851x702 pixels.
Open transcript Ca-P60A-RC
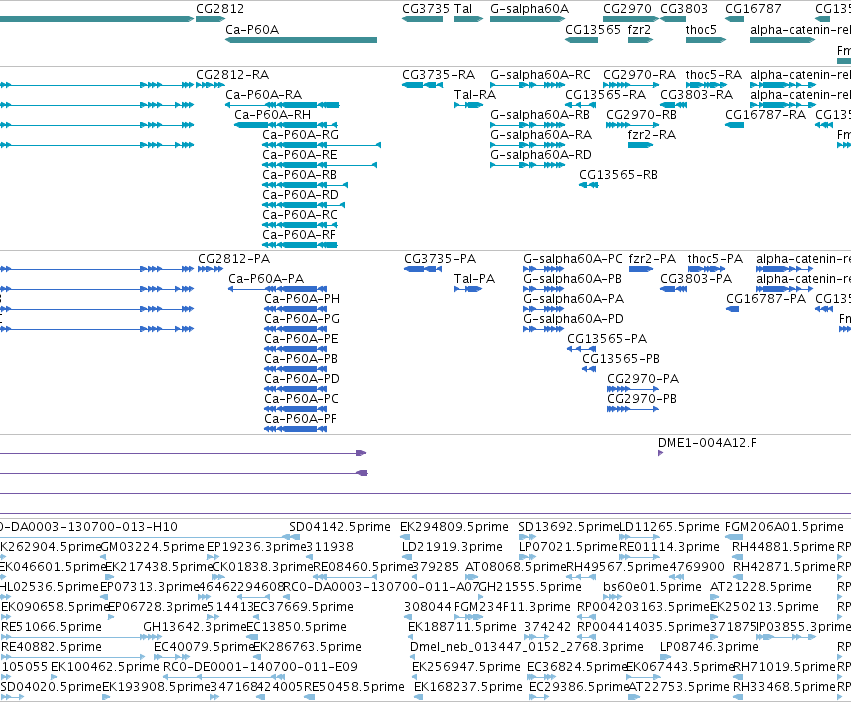[300, 225]
